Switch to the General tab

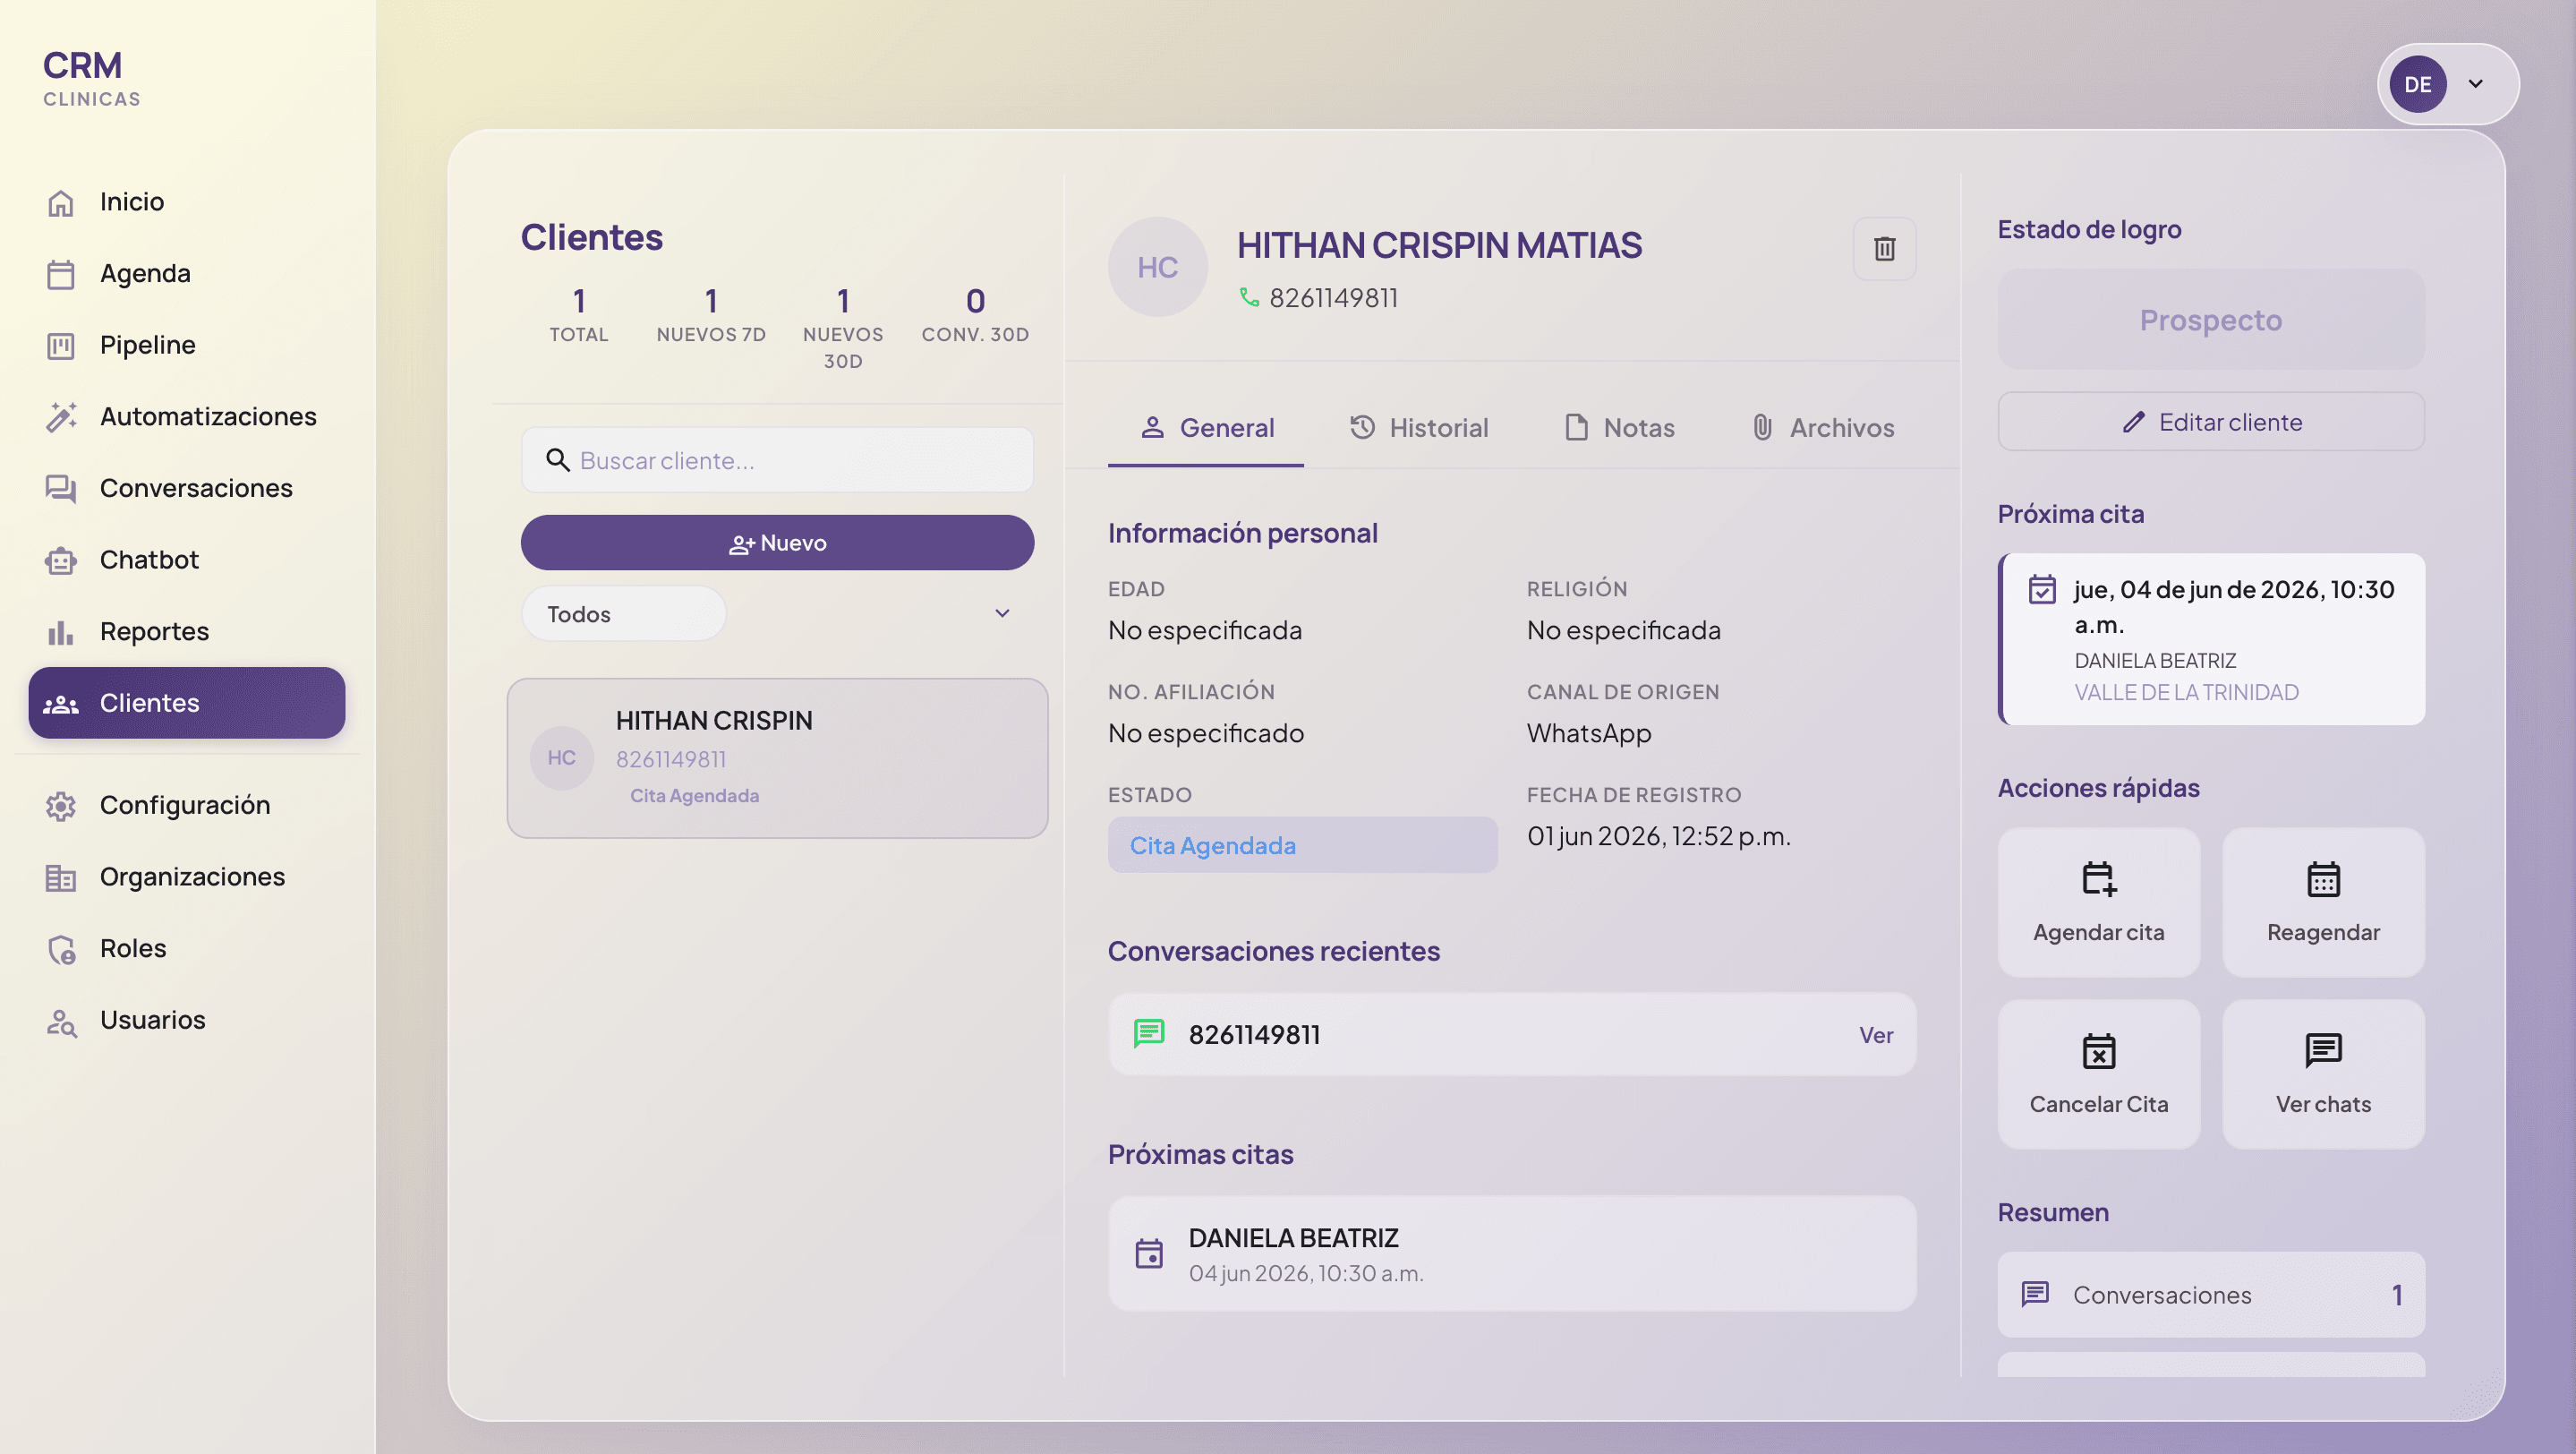(1206, 428)
